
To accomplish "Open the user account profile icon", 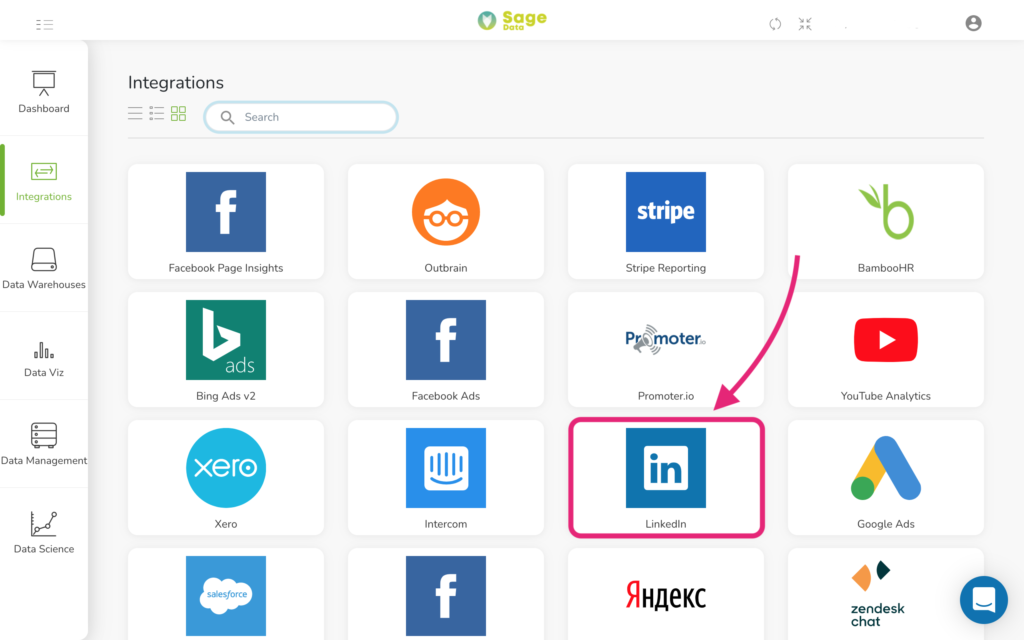I will (973, 24).
